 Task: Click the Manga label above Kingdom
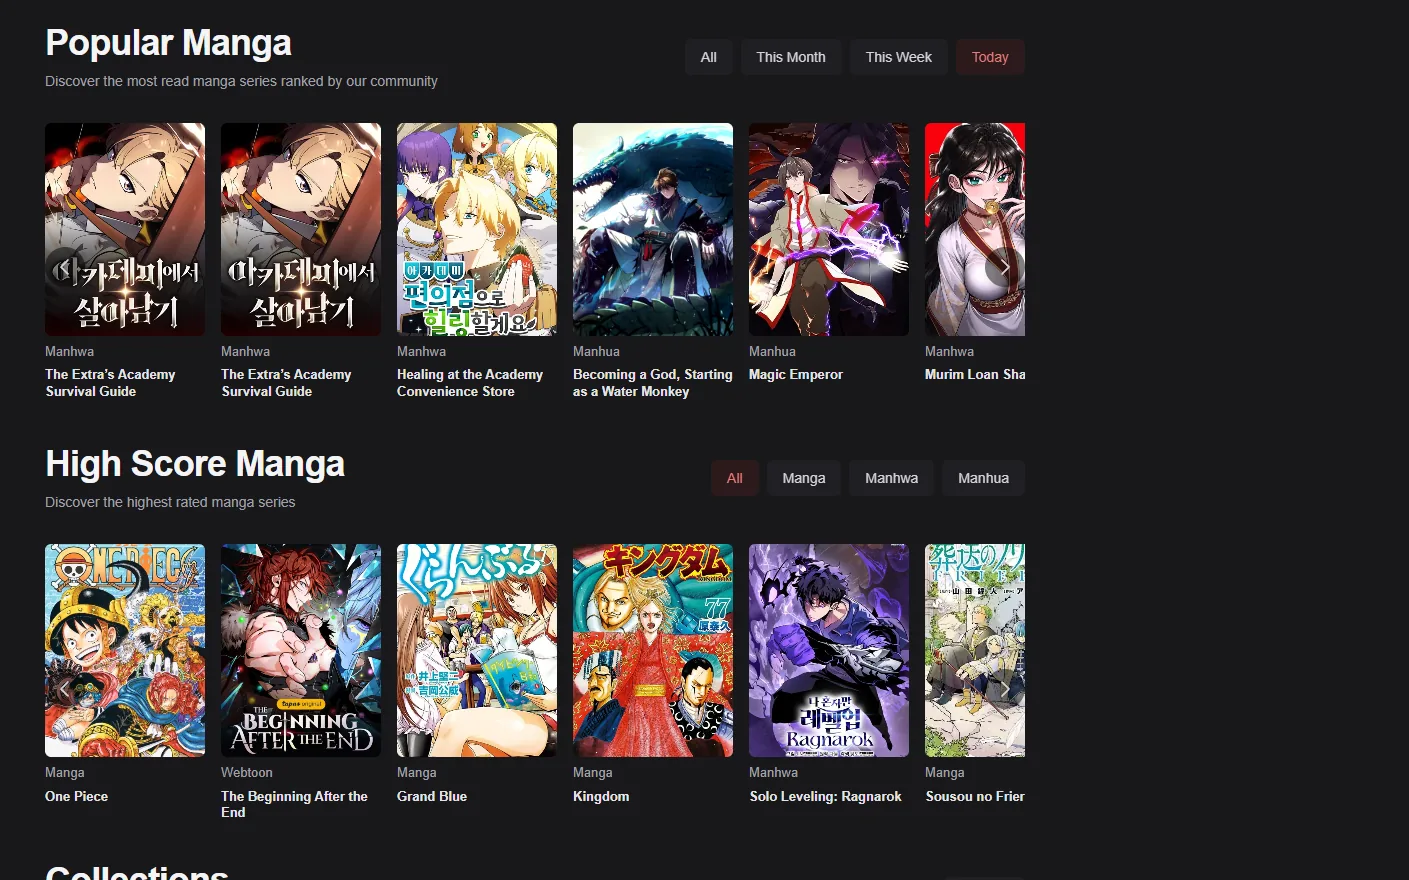coord(593,772)
